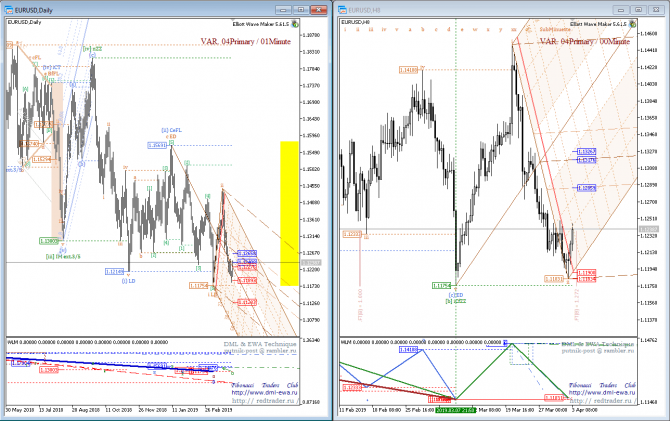Select wave label 'iii' in H8 label row
The width and height of the screenshot is (670, 421).
click(371, 29)
